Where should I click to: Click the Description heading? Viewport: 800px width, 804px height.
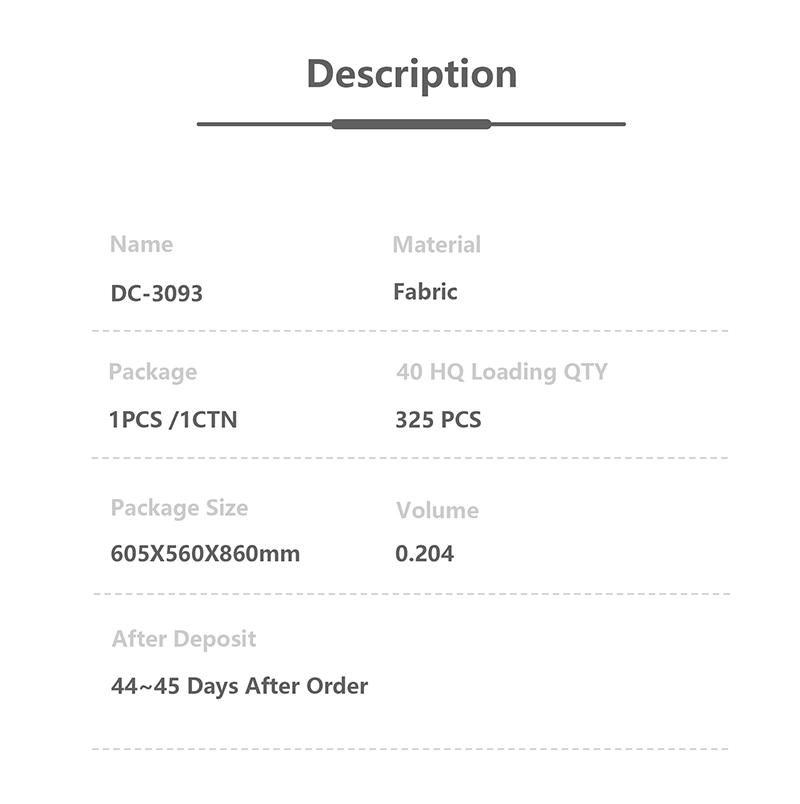pos(411,75)
